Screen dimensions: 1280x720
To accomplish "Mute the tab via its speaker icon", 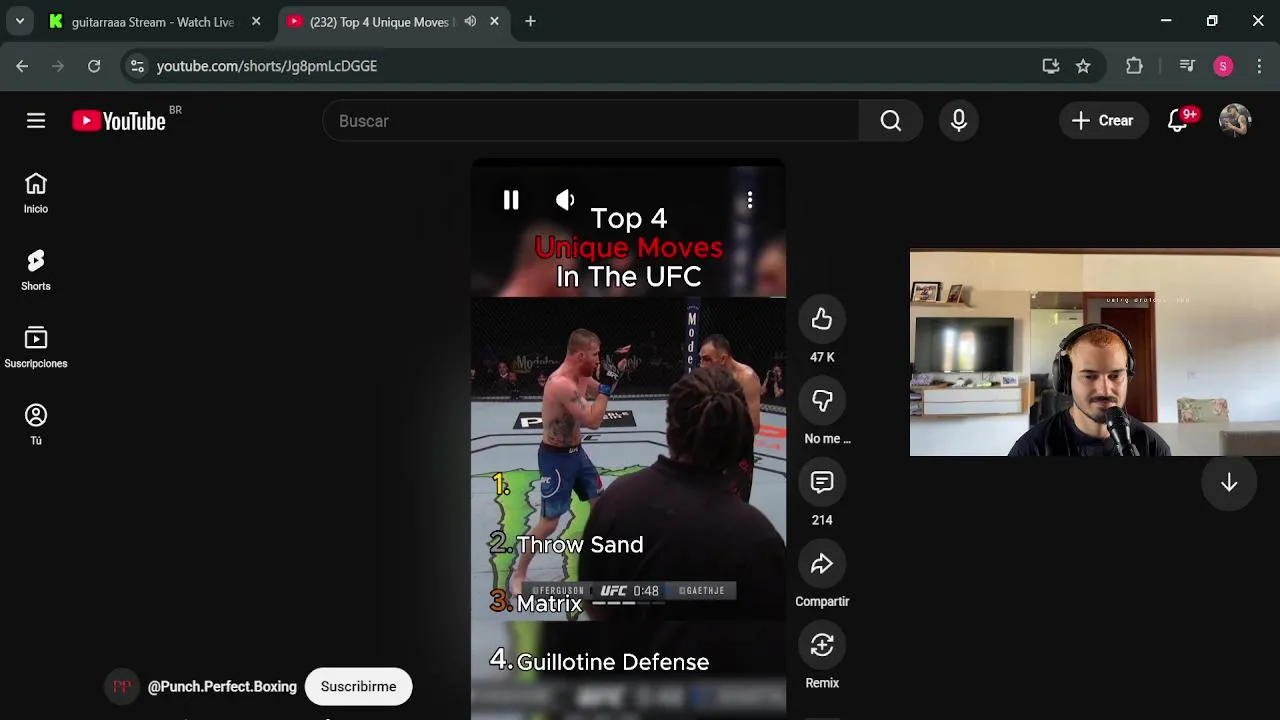I will pos(470,22).
